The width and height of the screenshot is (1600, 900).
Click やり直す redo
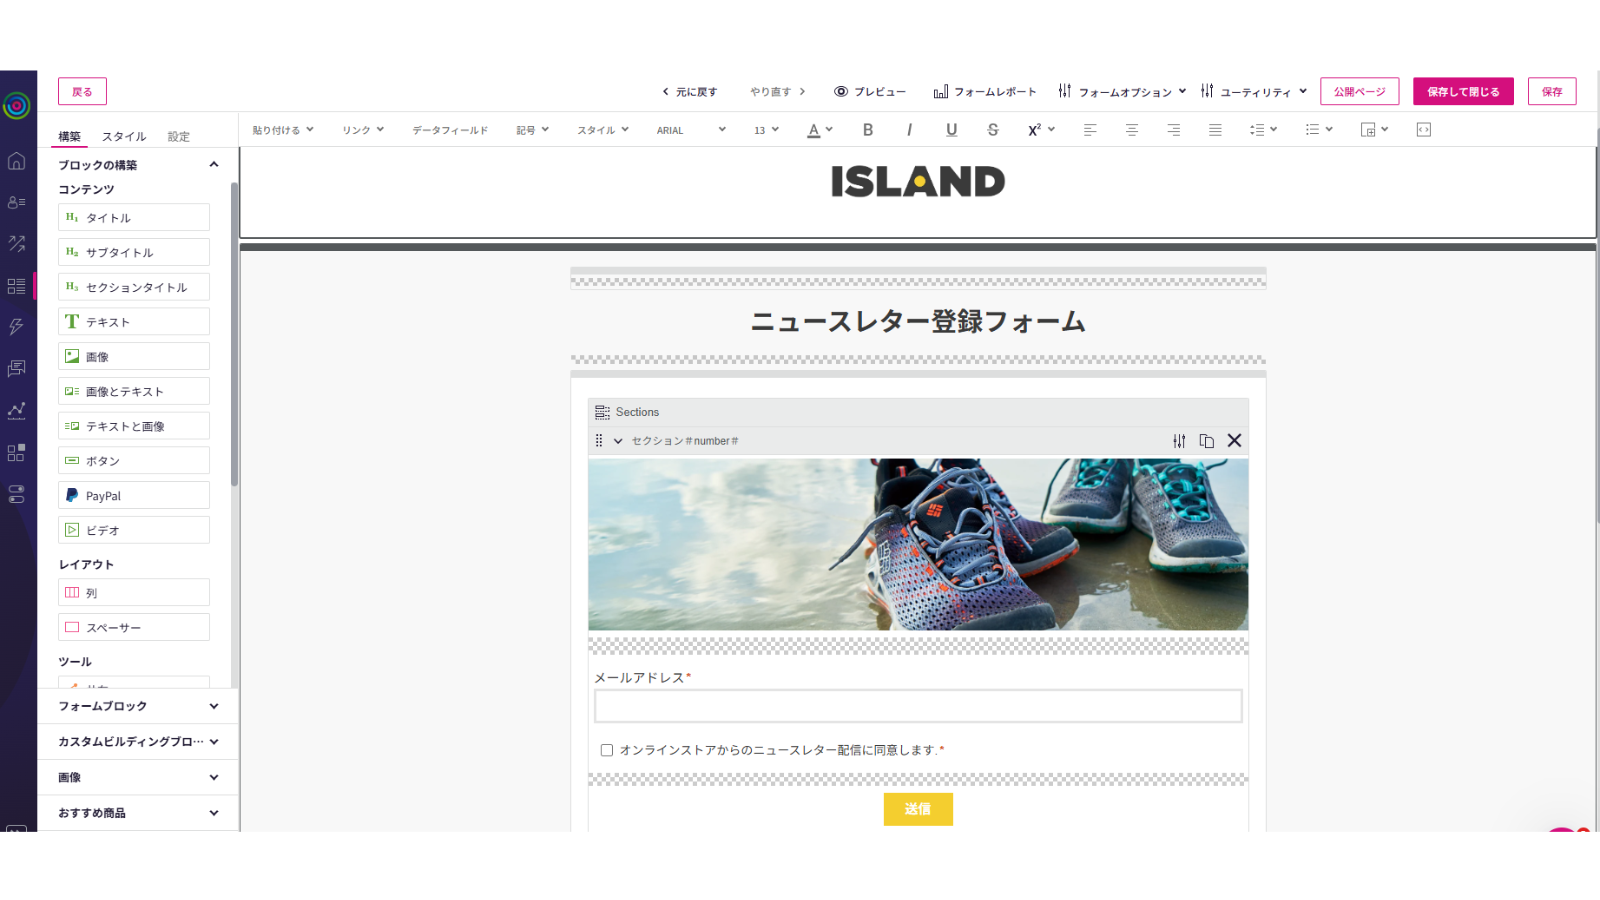pyautogui.click(x=778, y=91)
